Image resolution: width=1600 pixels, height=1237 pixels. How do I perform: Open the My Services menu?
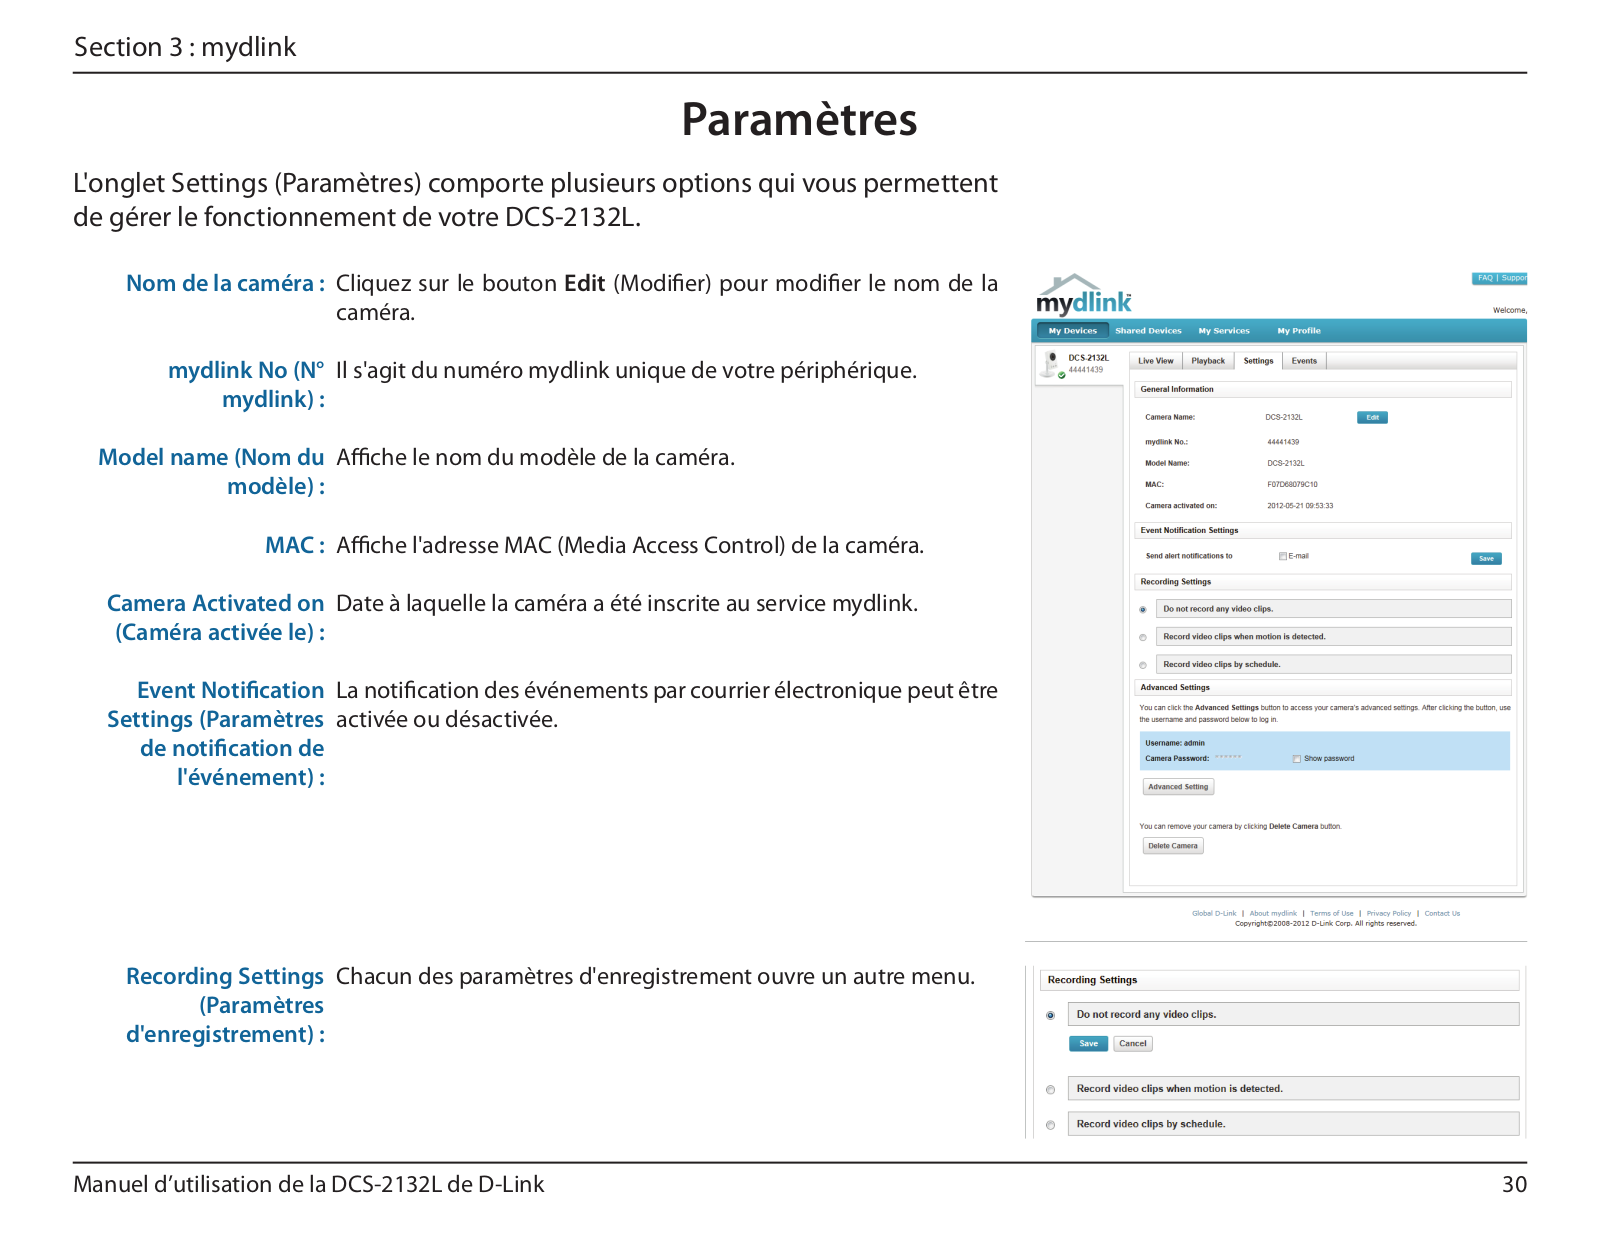tap(1224, 331)
